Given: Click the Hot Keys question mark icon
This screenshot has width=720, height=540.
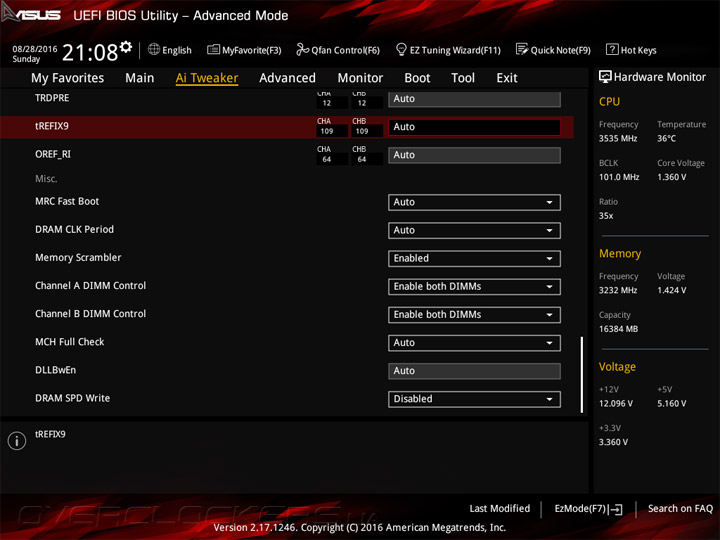Looking at the screenshot, I should pyautogui.click(x=612, y=49).
